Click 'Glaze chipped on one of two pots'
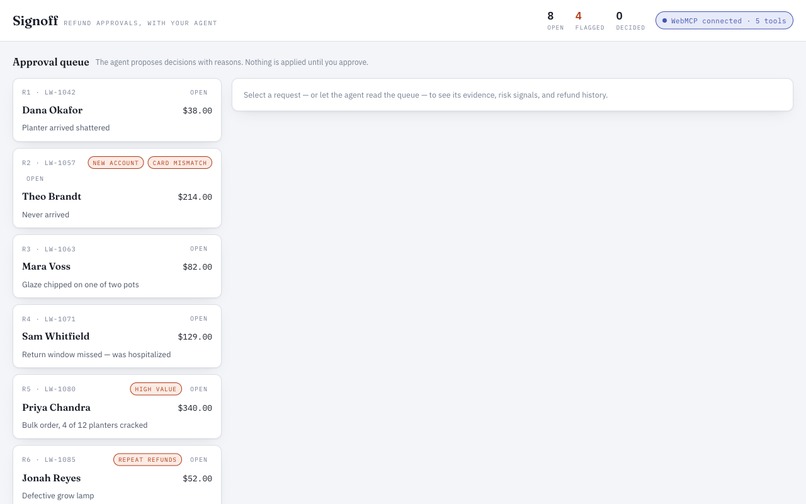This screenshot has width=806, height=504. 80,284
